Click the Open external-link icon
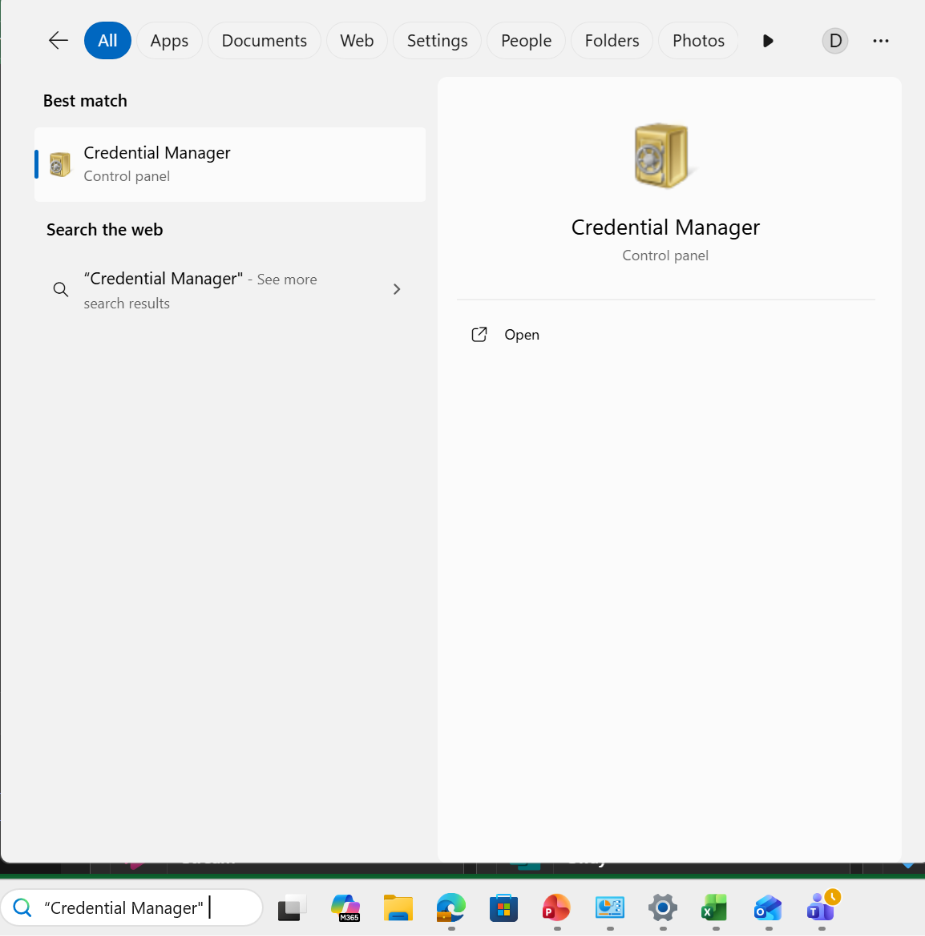The width and height of the screenshot is (925, 936). [x=479, y=334]
